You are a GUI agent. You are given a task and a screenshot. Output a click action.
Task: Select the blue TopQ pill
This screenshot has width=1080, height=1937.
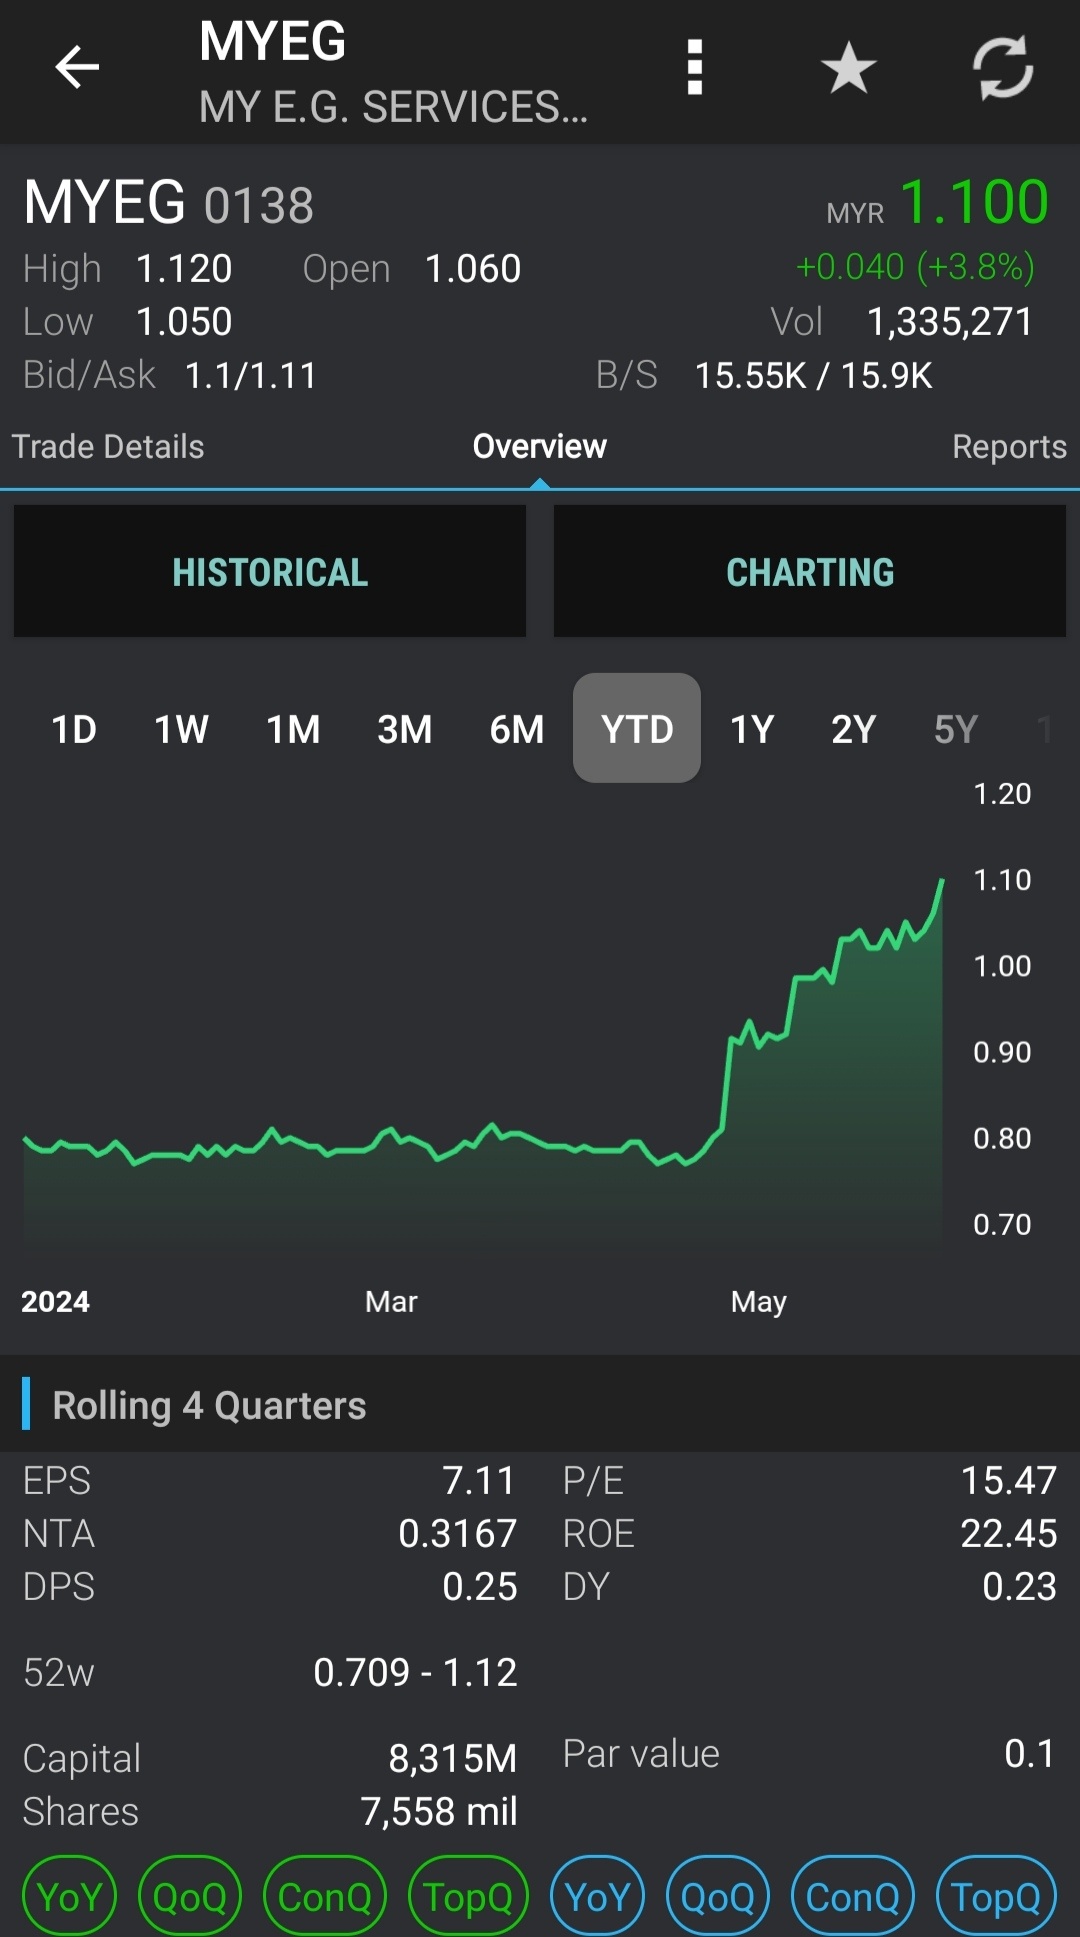[996, 1896]
